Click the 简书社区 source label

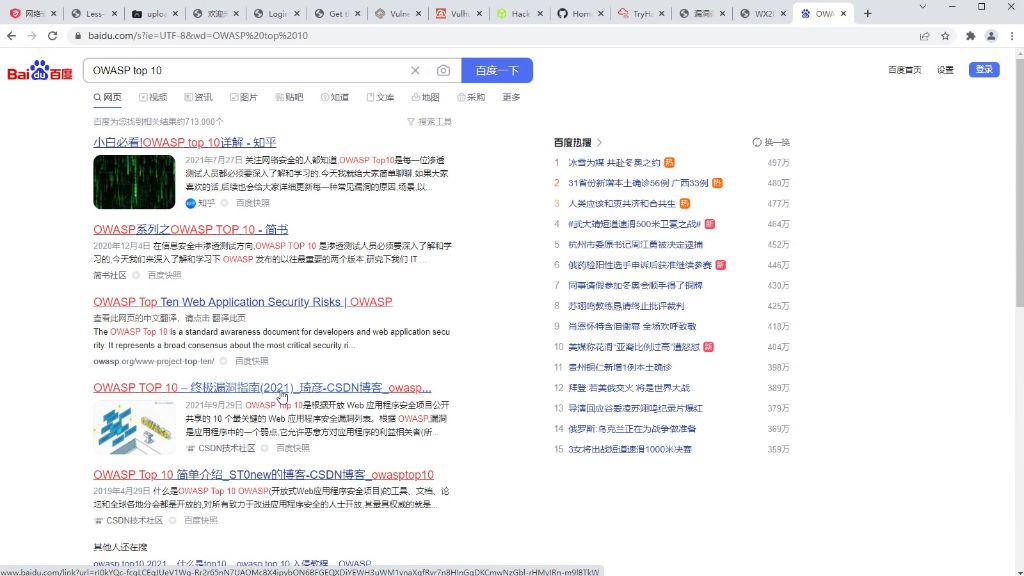point(110,276)
